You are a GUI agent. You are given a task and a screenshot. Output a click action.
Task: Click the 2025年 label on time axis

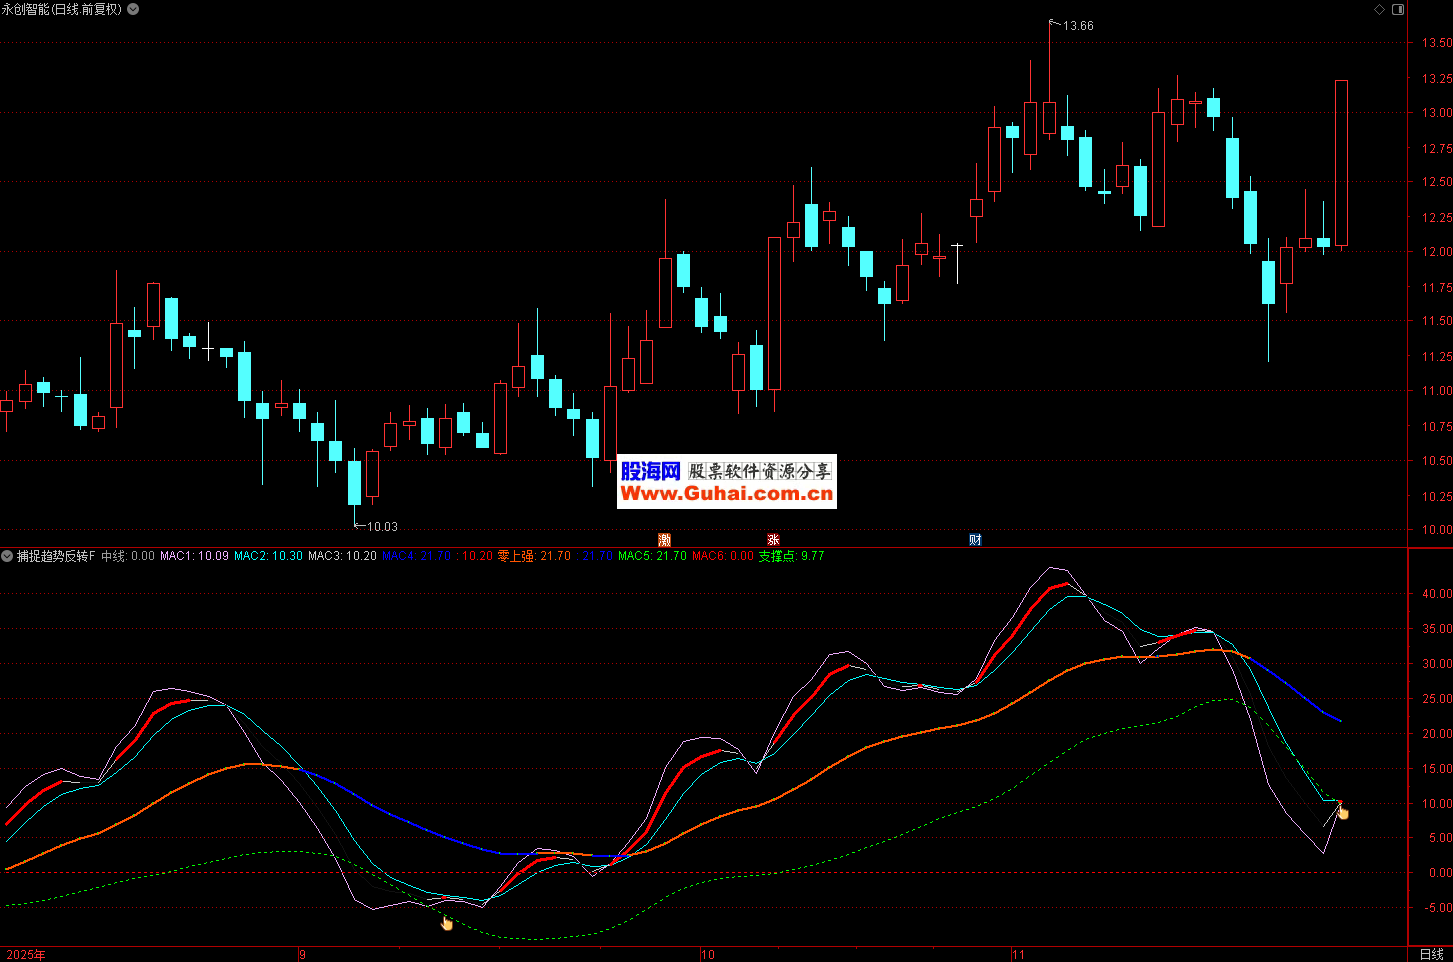(25, 955)
